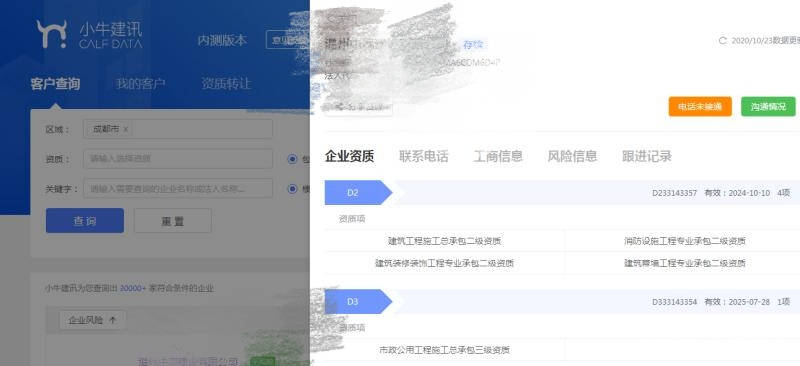Click the 重置 reset button
This screenshot has height=366, width=800.
[172, 221]
